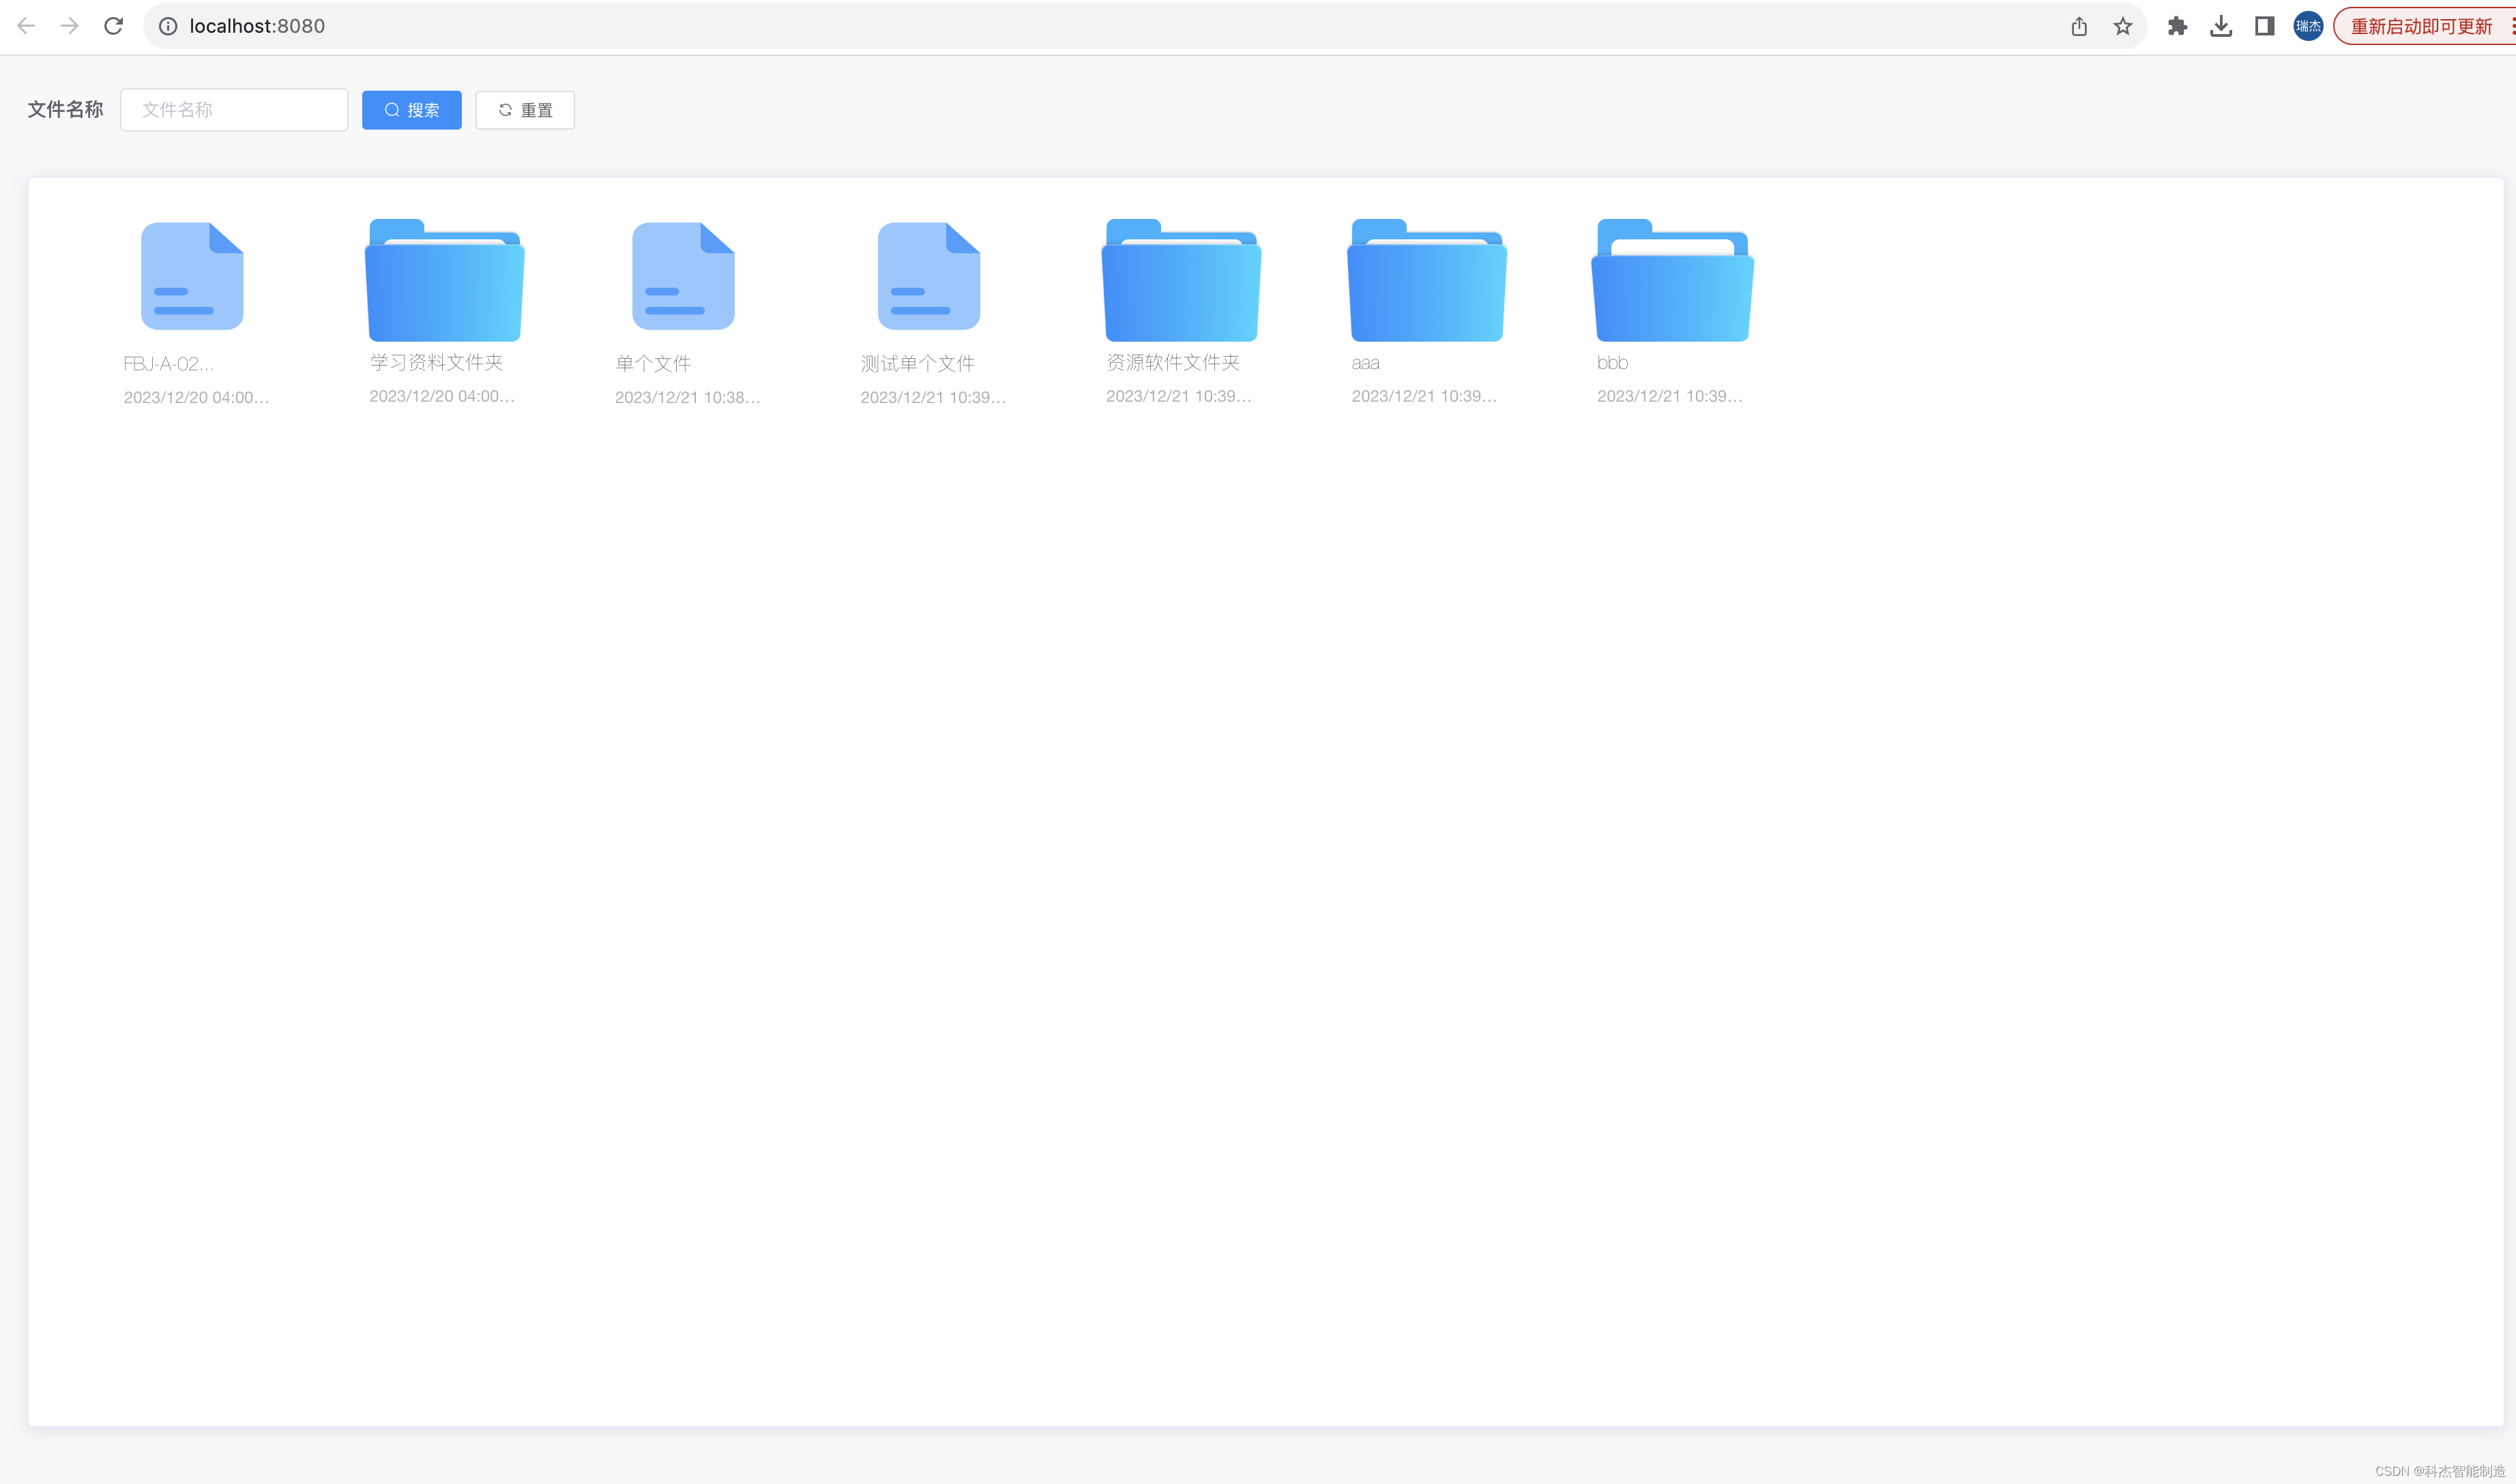Viewport: 2516px width, 1484px height.
Task: Click the 重置 reset button
Action: (524, 110)
